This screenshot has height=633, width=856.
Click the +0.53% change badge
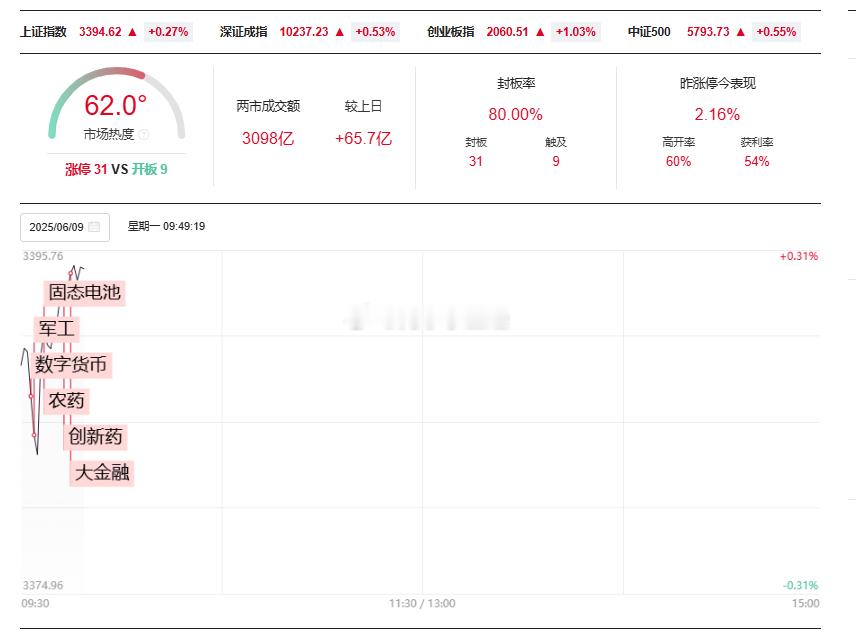[375, 32]
